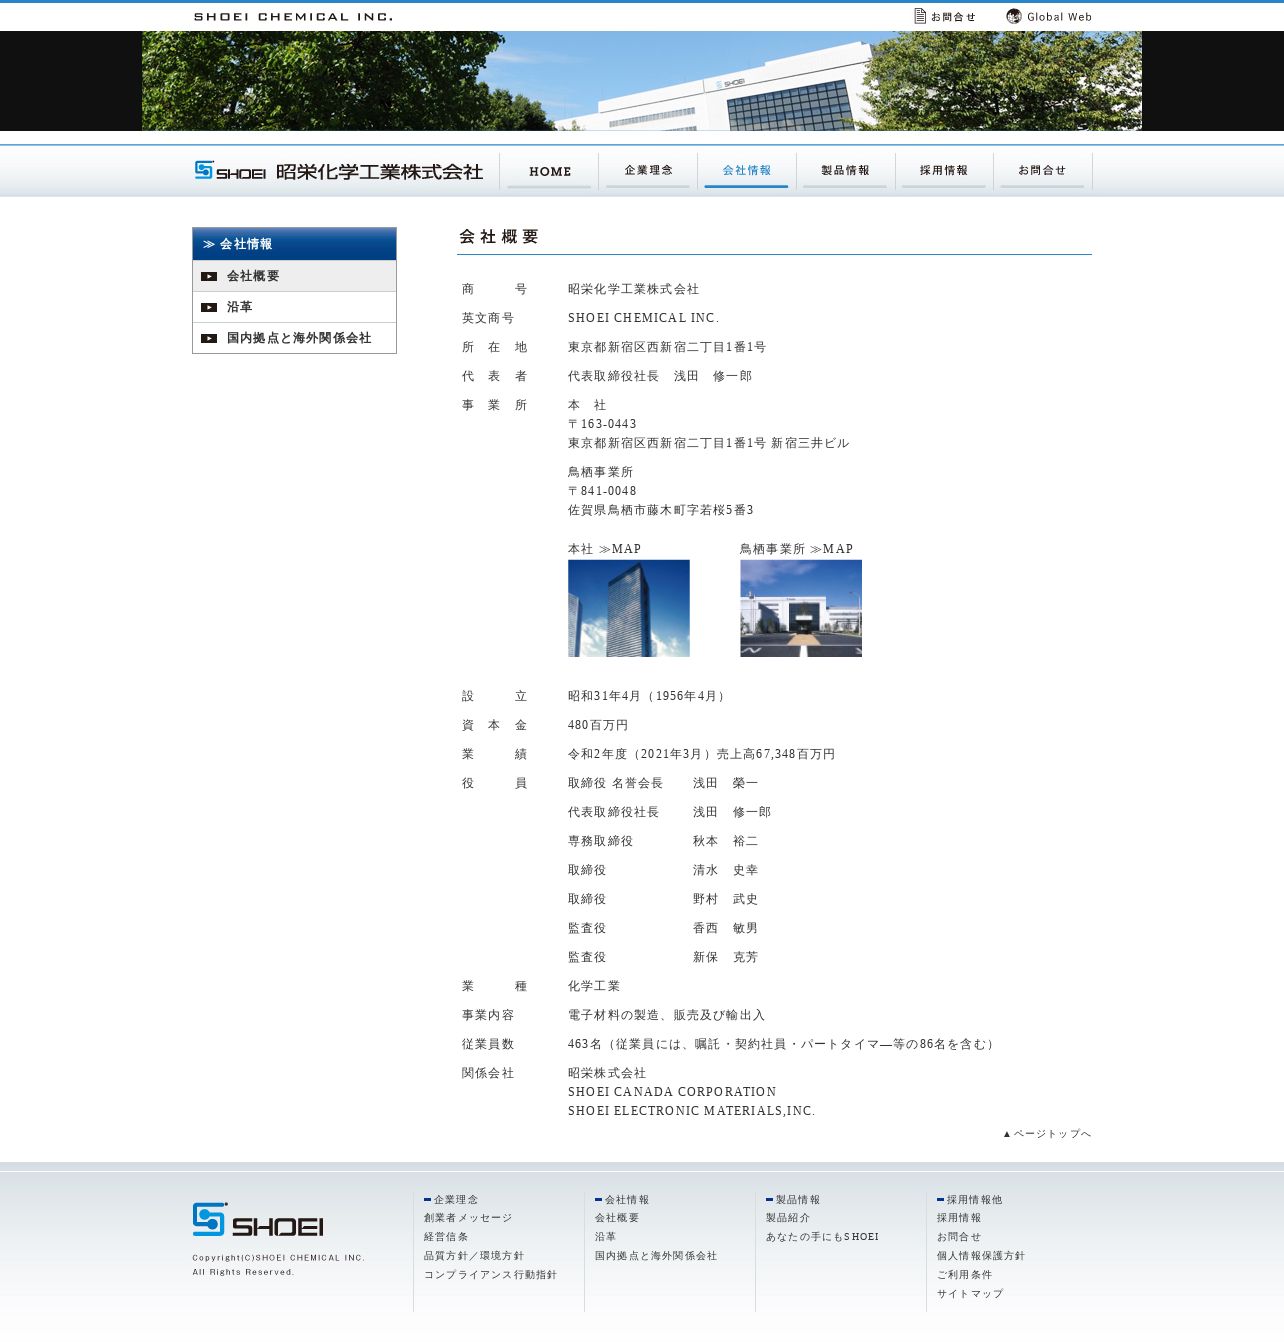Click the 佐賀県鳥栖市藤木町字若桜5番3 address

661,510
